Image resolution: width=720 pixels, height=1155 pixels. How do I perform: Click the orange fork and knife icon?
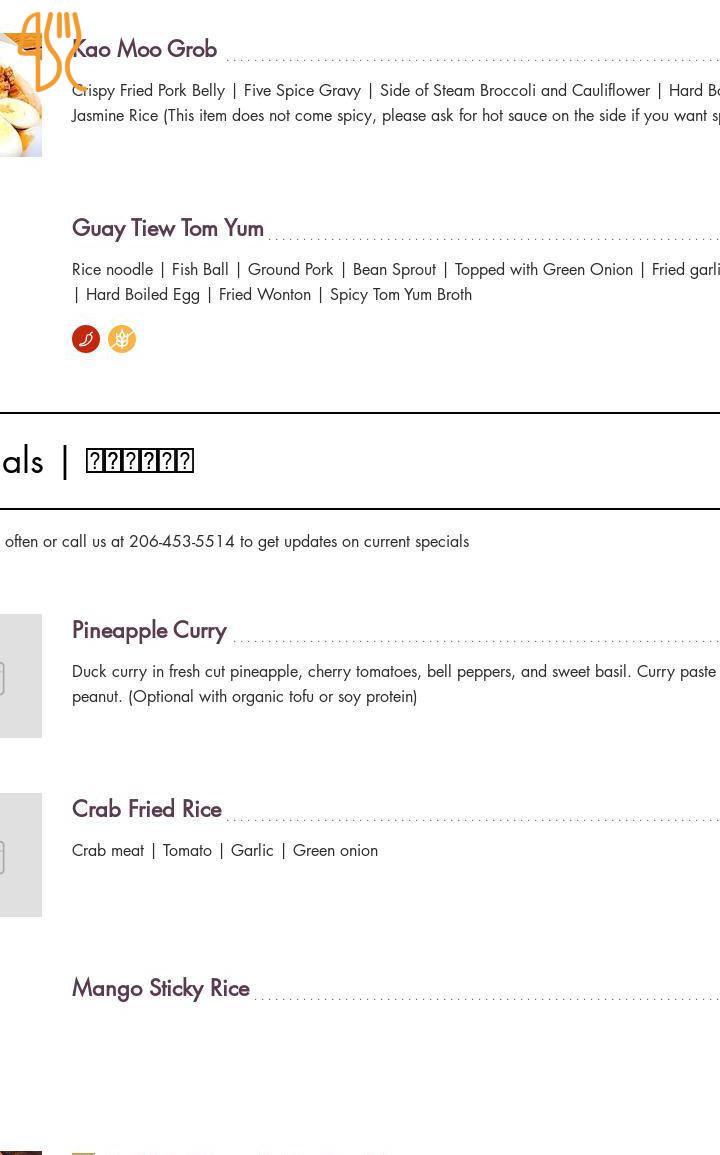tap(50, 50)
